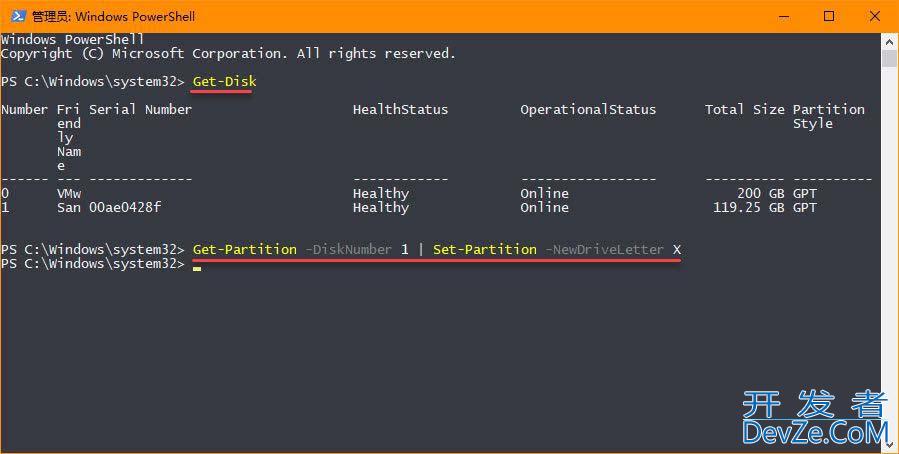Close the PowerShell window
The width and height of the screenshot is (899, 454).
click(874, 16)
